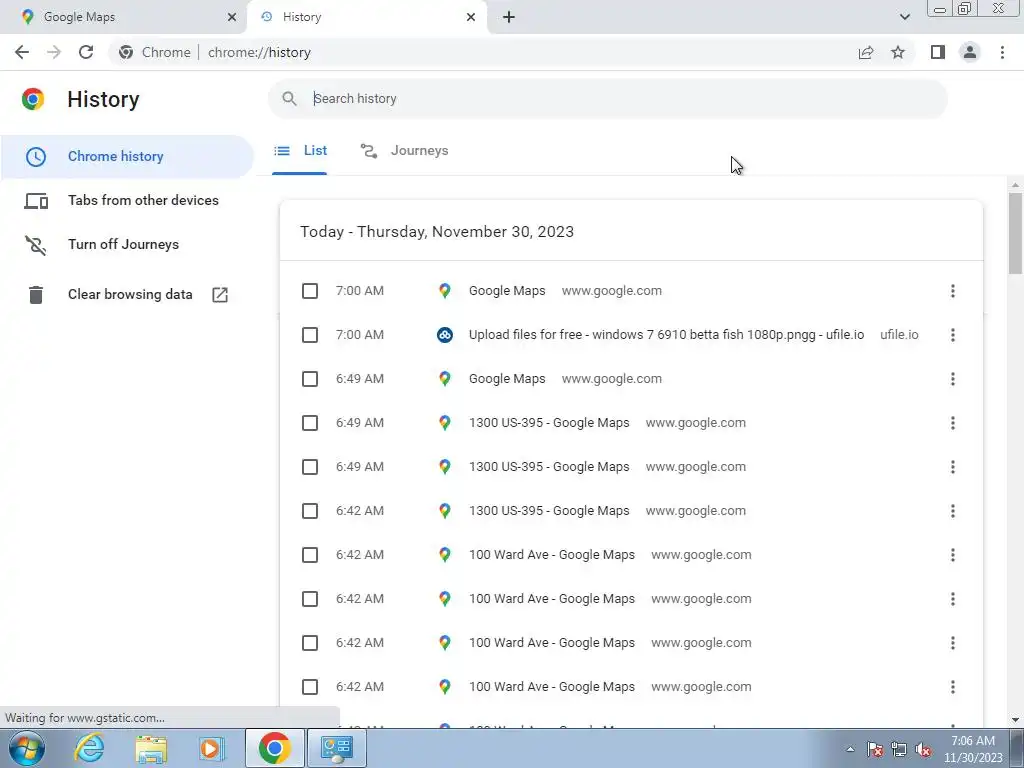
Task: Open the Windows Start button
Action: pyautogui.click(x=27, y=748)
